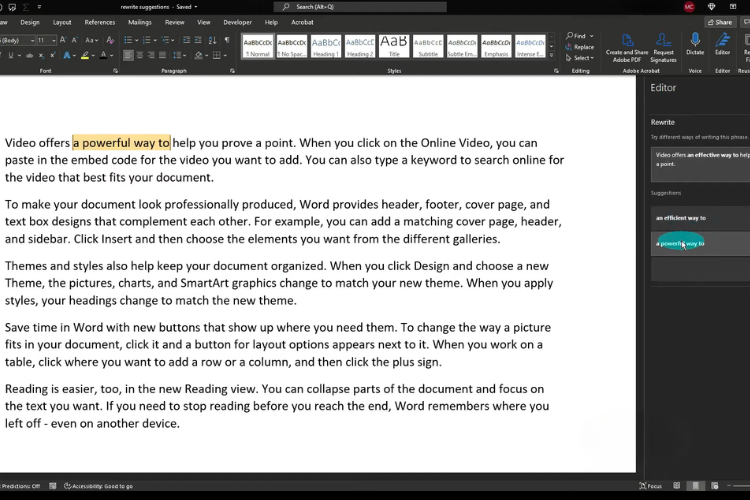The height and width of the screenshot is (500, 750).
Task: Decrease paragraph indent
Action: point(187,40)
